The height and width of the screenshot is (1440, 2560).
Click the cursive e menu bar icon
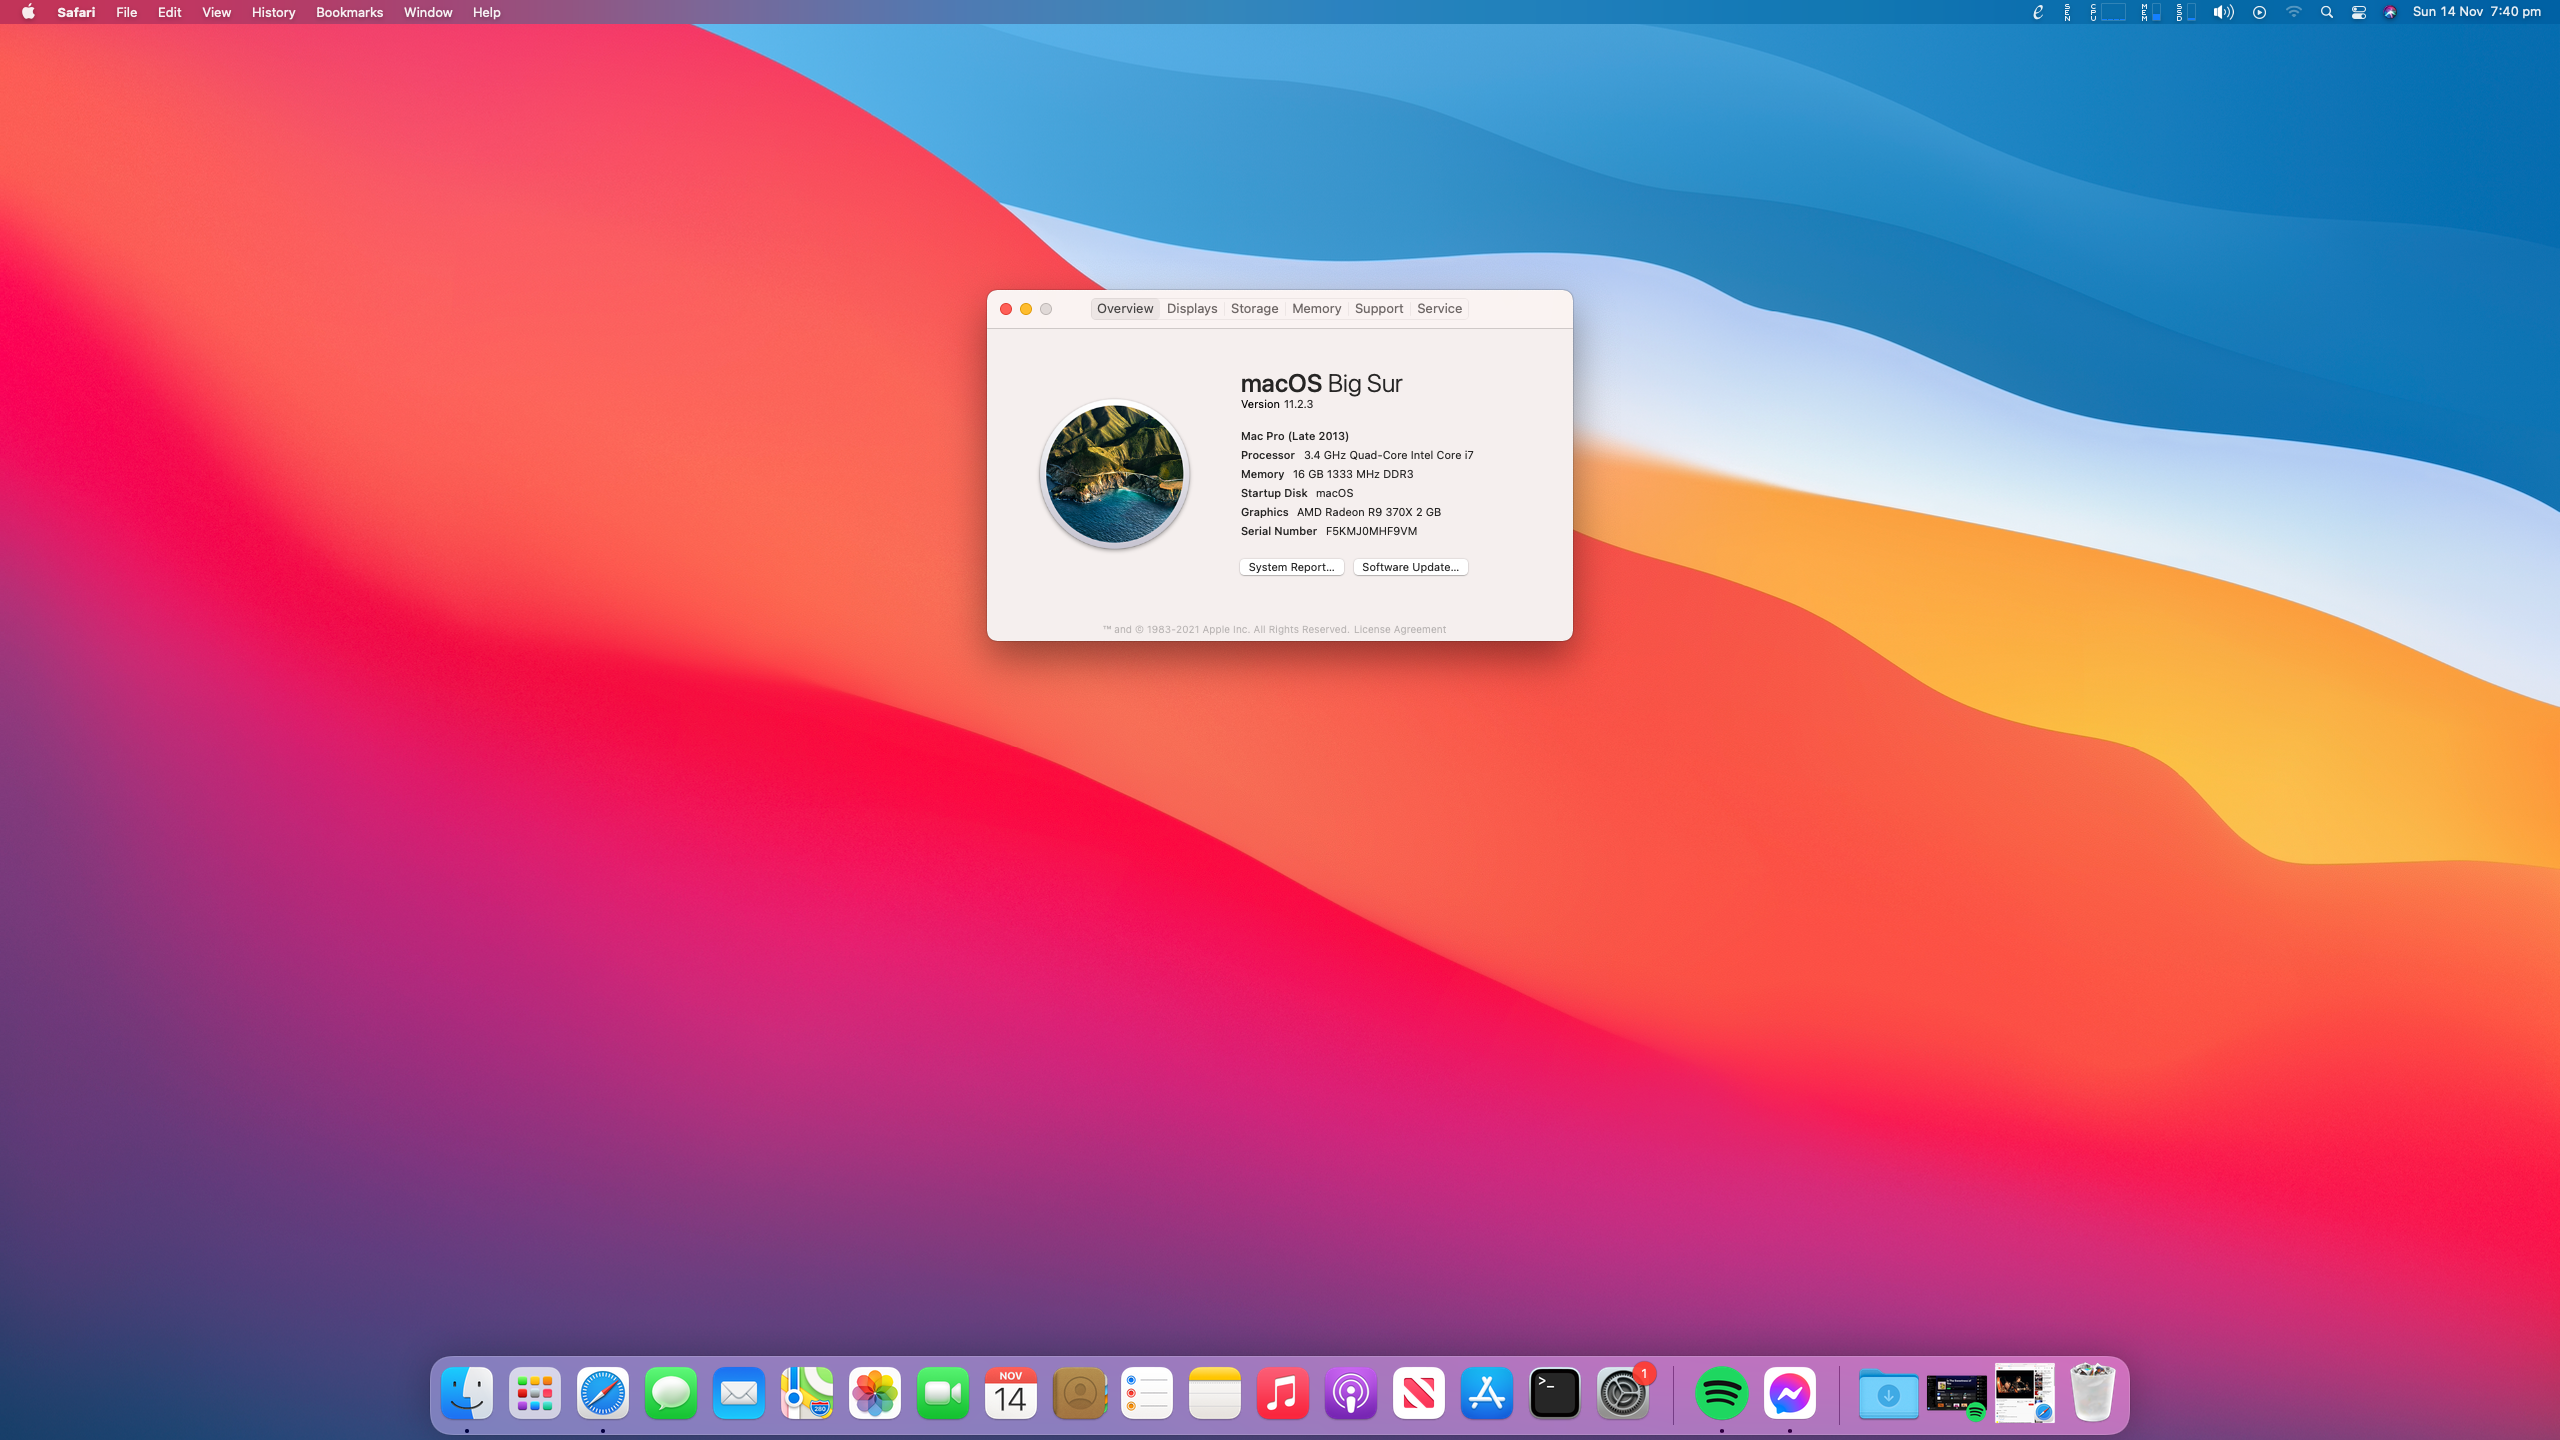point(2038,12)
